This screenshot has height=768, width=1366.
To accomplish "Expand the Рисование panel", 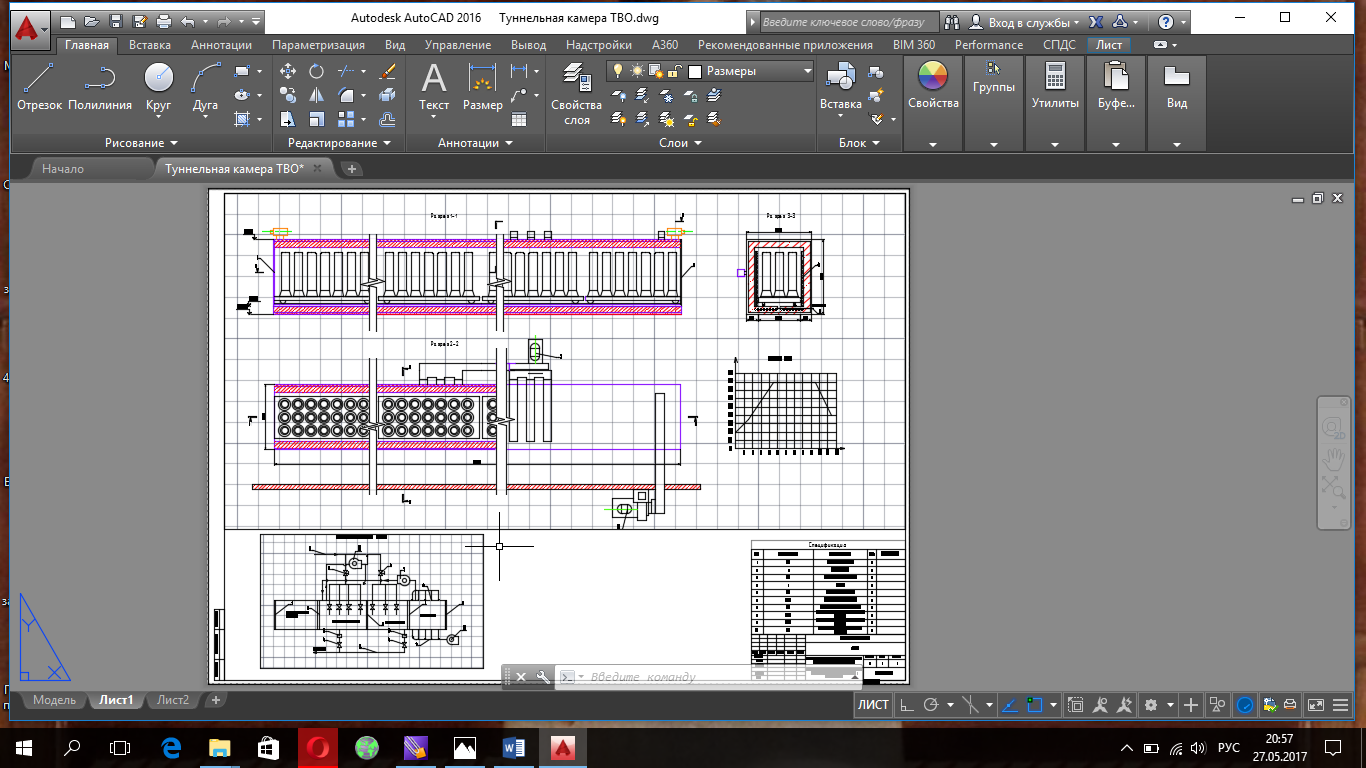I will [141, 143].
